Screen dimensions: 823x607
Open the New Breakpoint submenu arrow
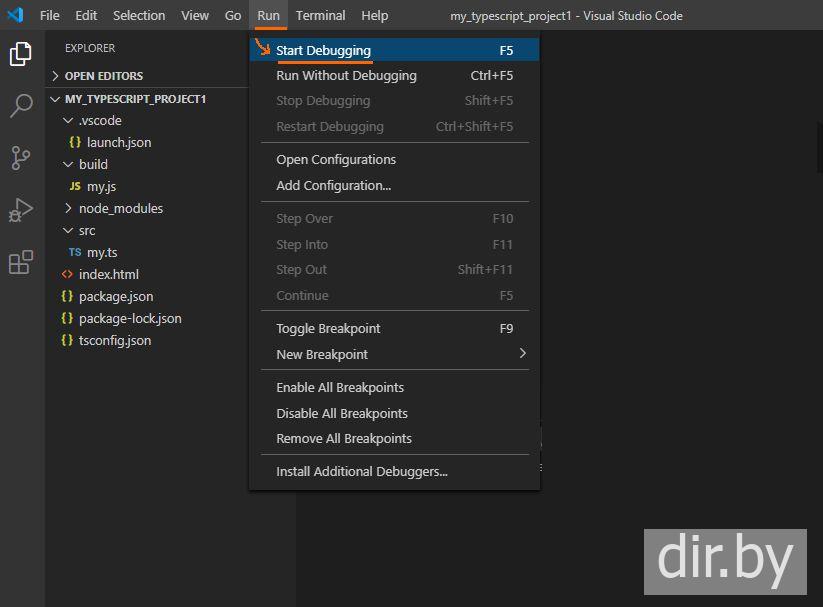522,354
